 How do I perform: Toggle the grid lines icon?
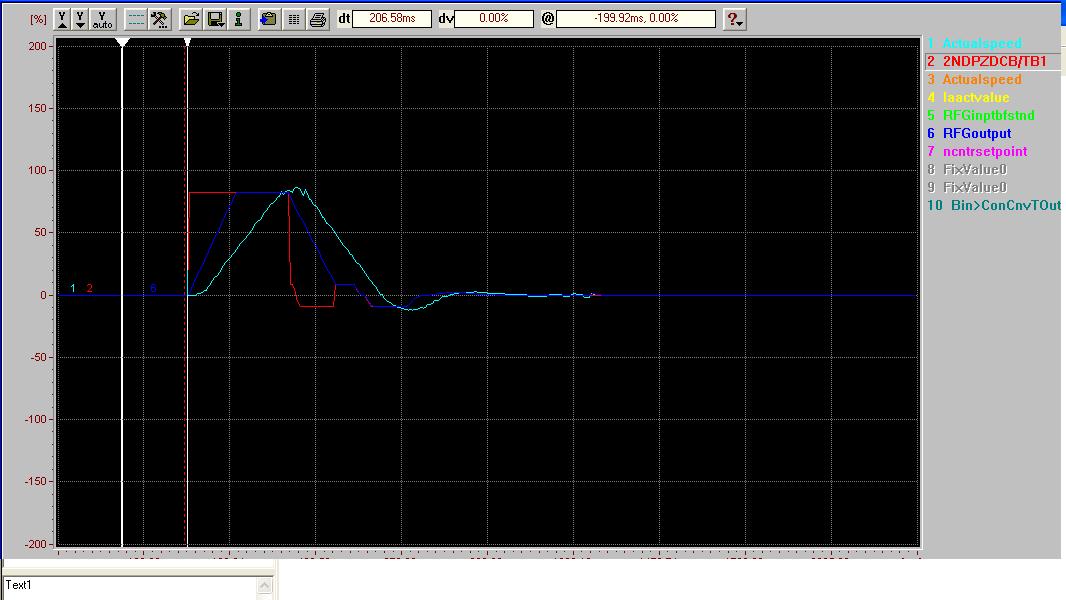[x=136, y=19]
